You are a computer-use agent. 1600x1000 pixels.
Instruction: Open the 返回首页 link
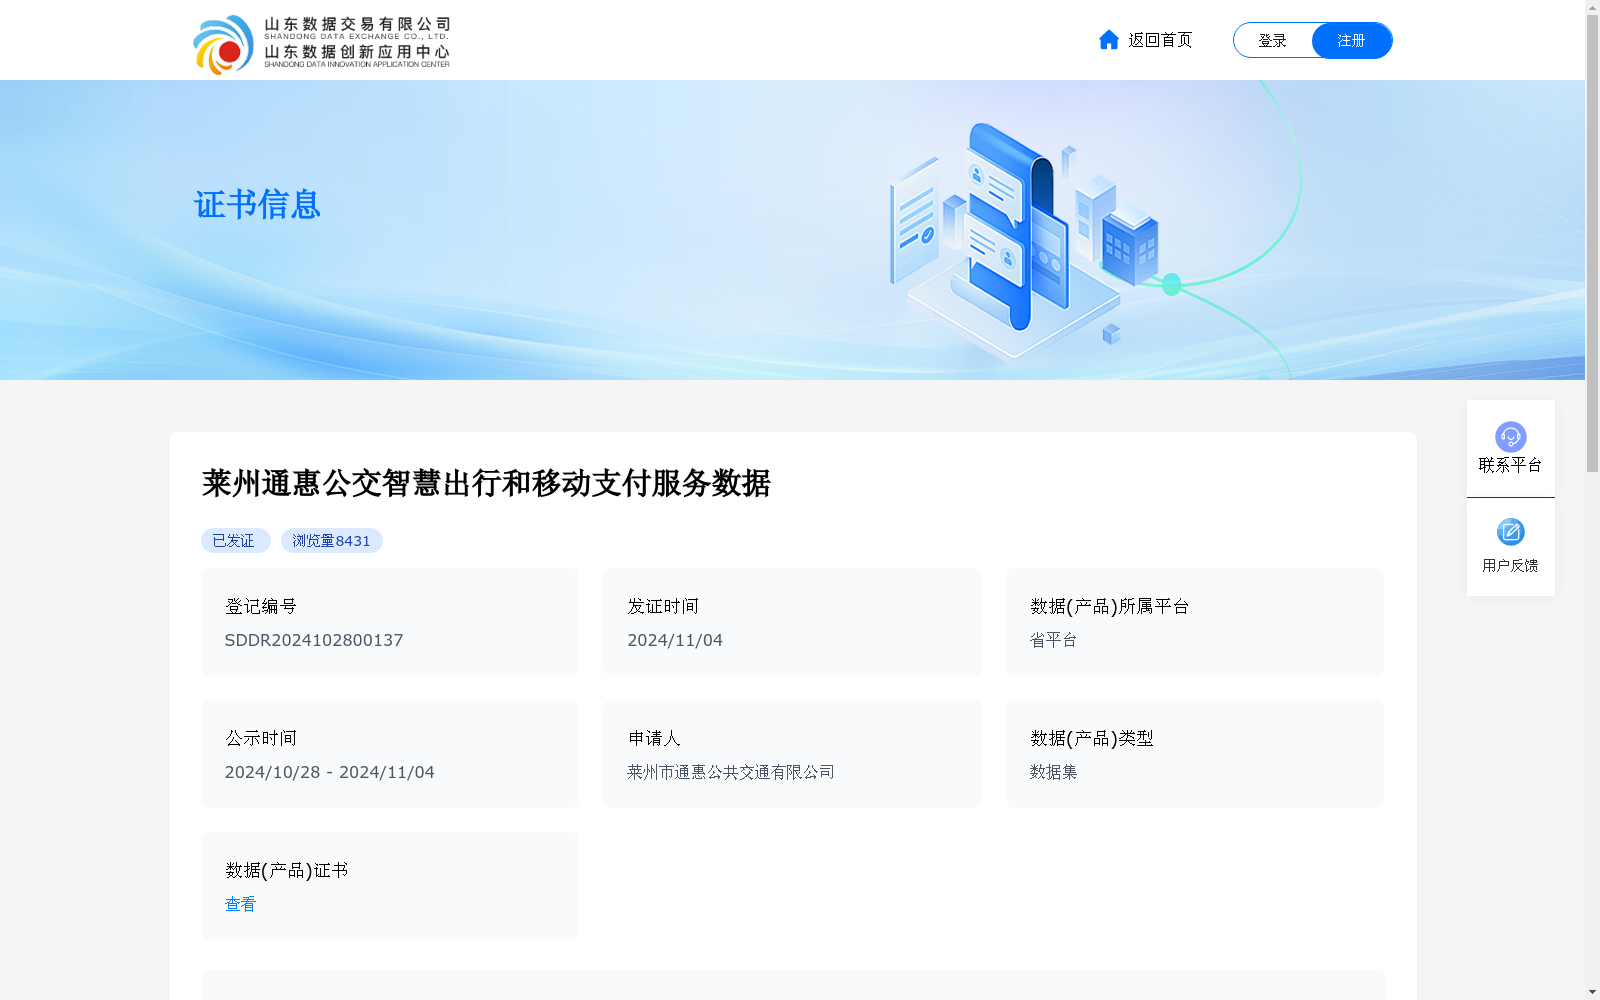(1160, 40)
